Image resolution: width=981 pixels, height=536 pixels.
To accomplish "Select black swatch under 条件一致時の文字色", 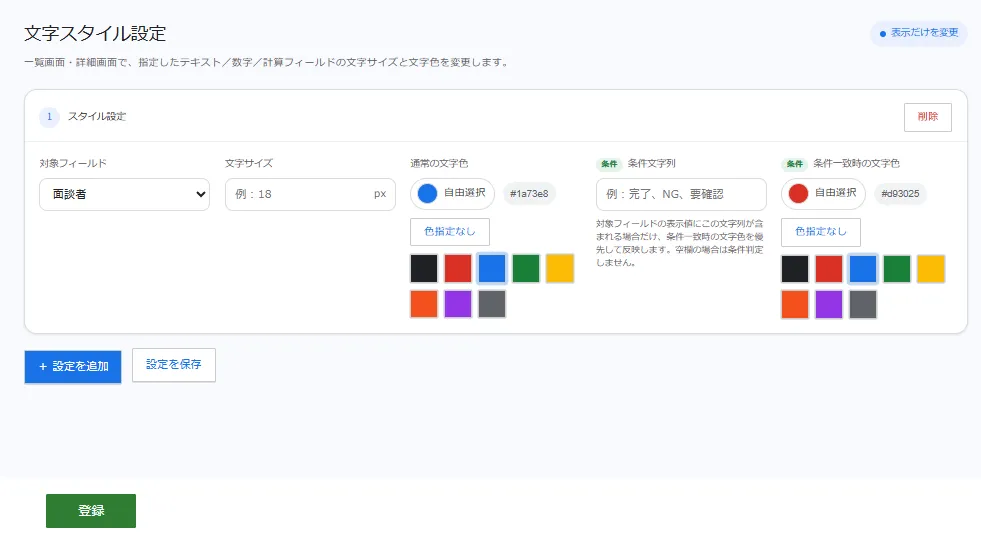I will (x=795, y=270).
